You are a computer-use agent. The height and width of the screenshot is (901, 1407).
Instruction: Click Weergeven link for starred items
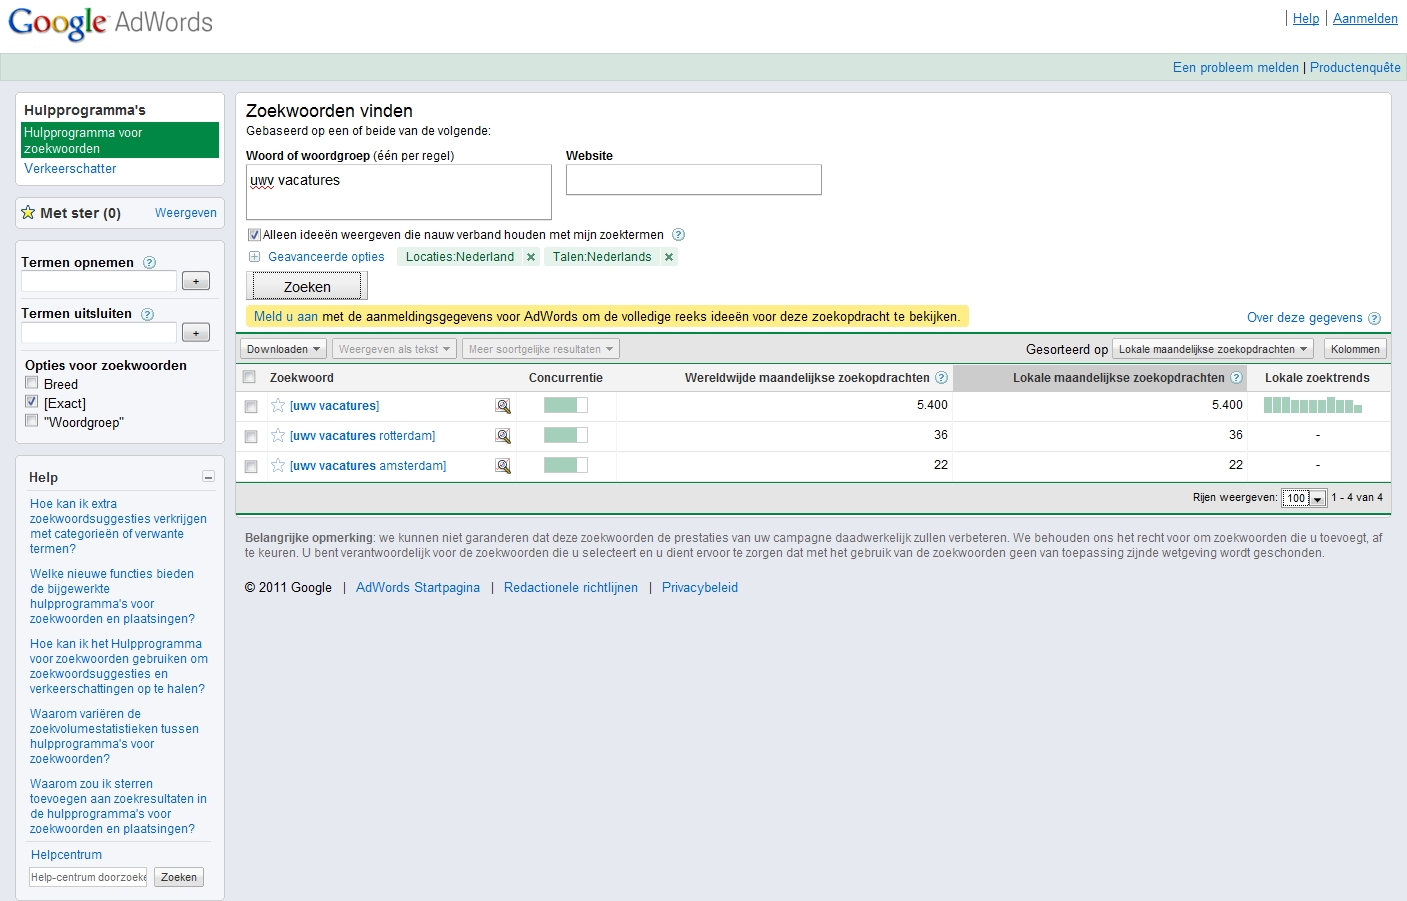186,213
